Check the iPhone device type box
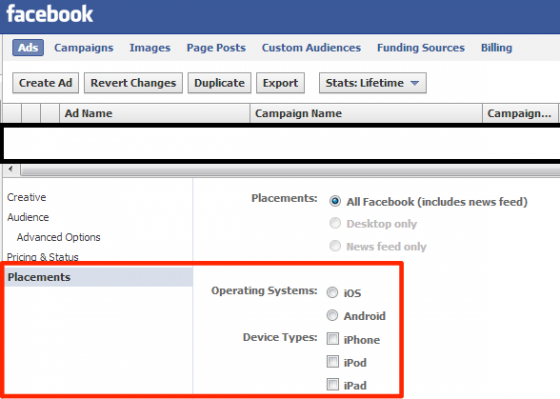 tap(332, 338)
